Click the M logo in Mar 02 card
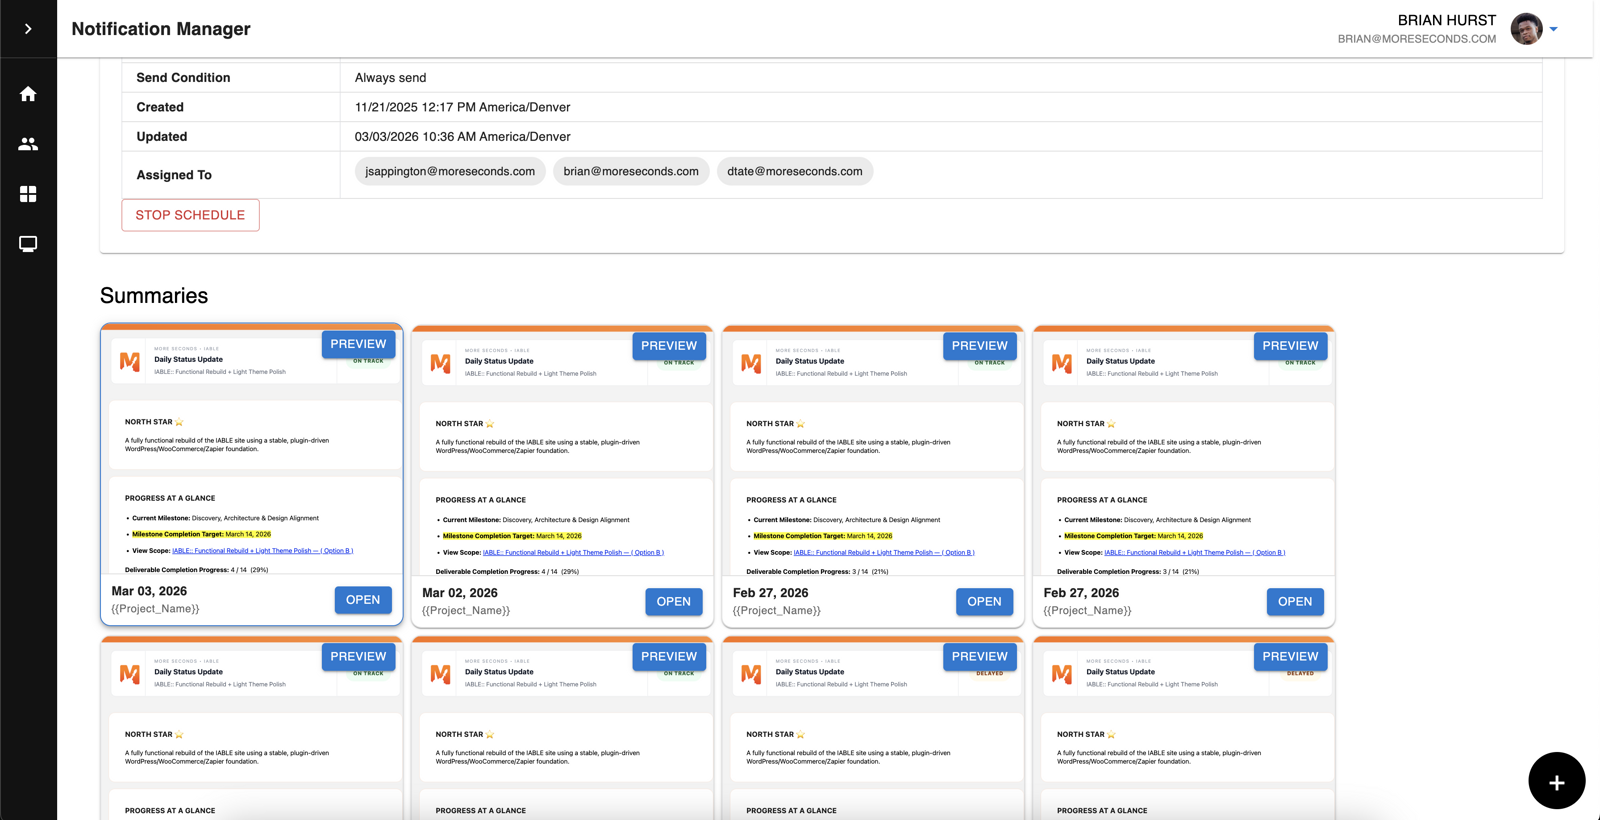The image size is (1600, 820). click(x=441, y=363)
